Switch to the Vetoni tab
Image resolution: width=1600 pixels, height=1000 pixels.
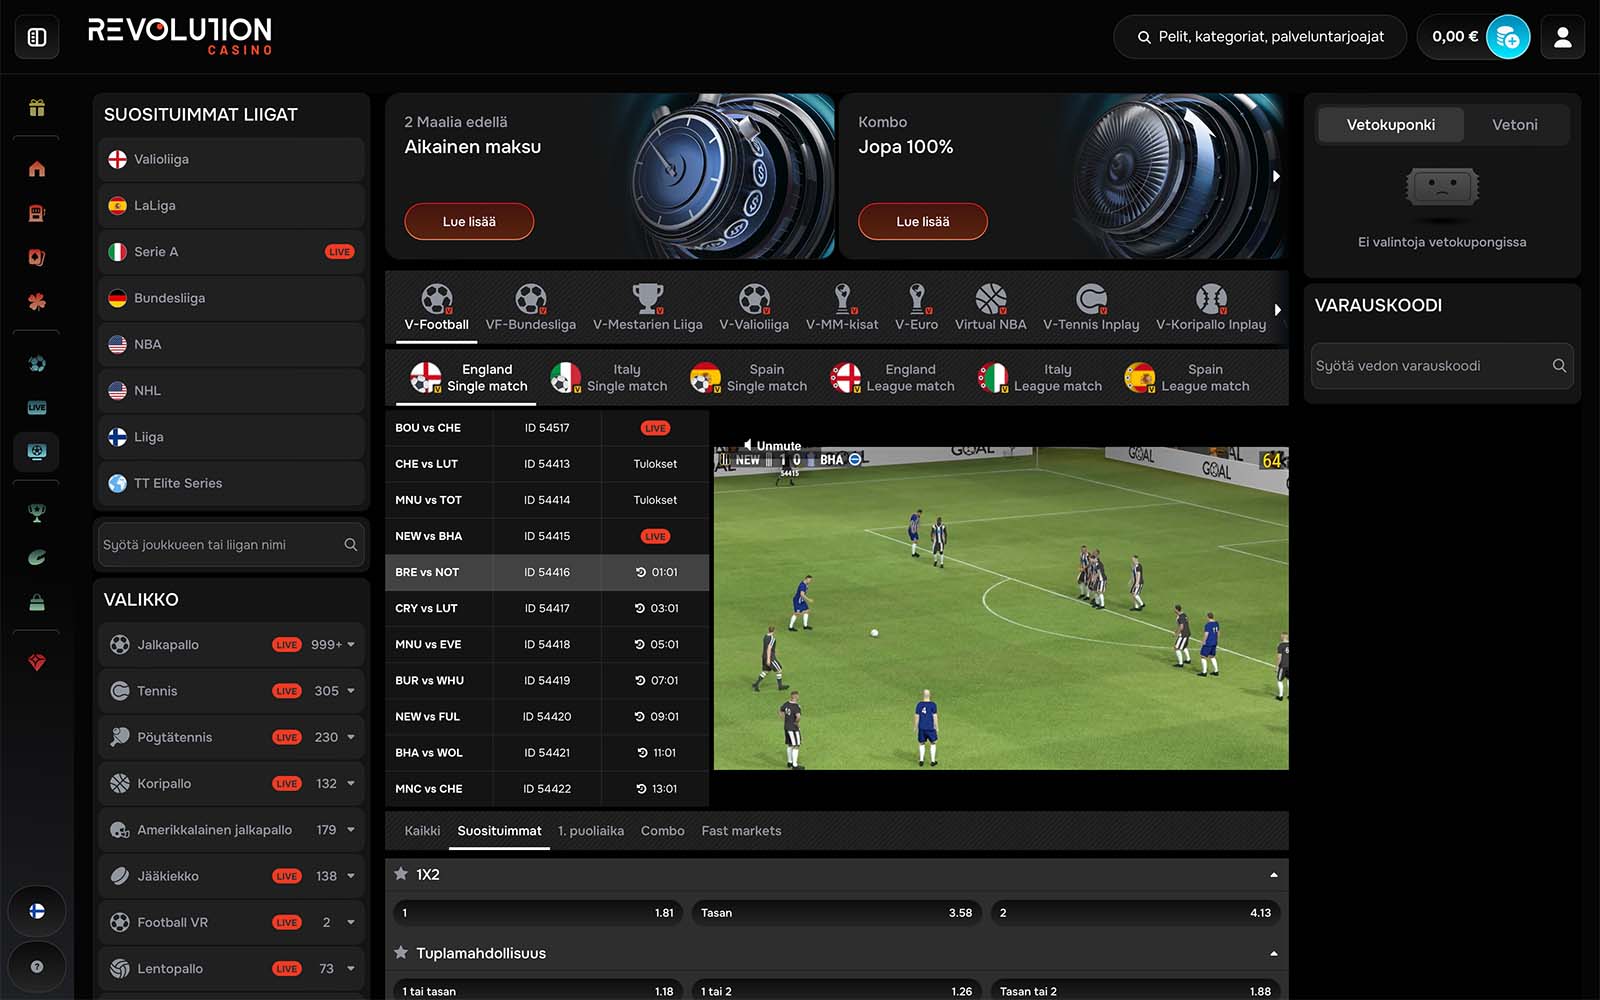coord(1514,125)
